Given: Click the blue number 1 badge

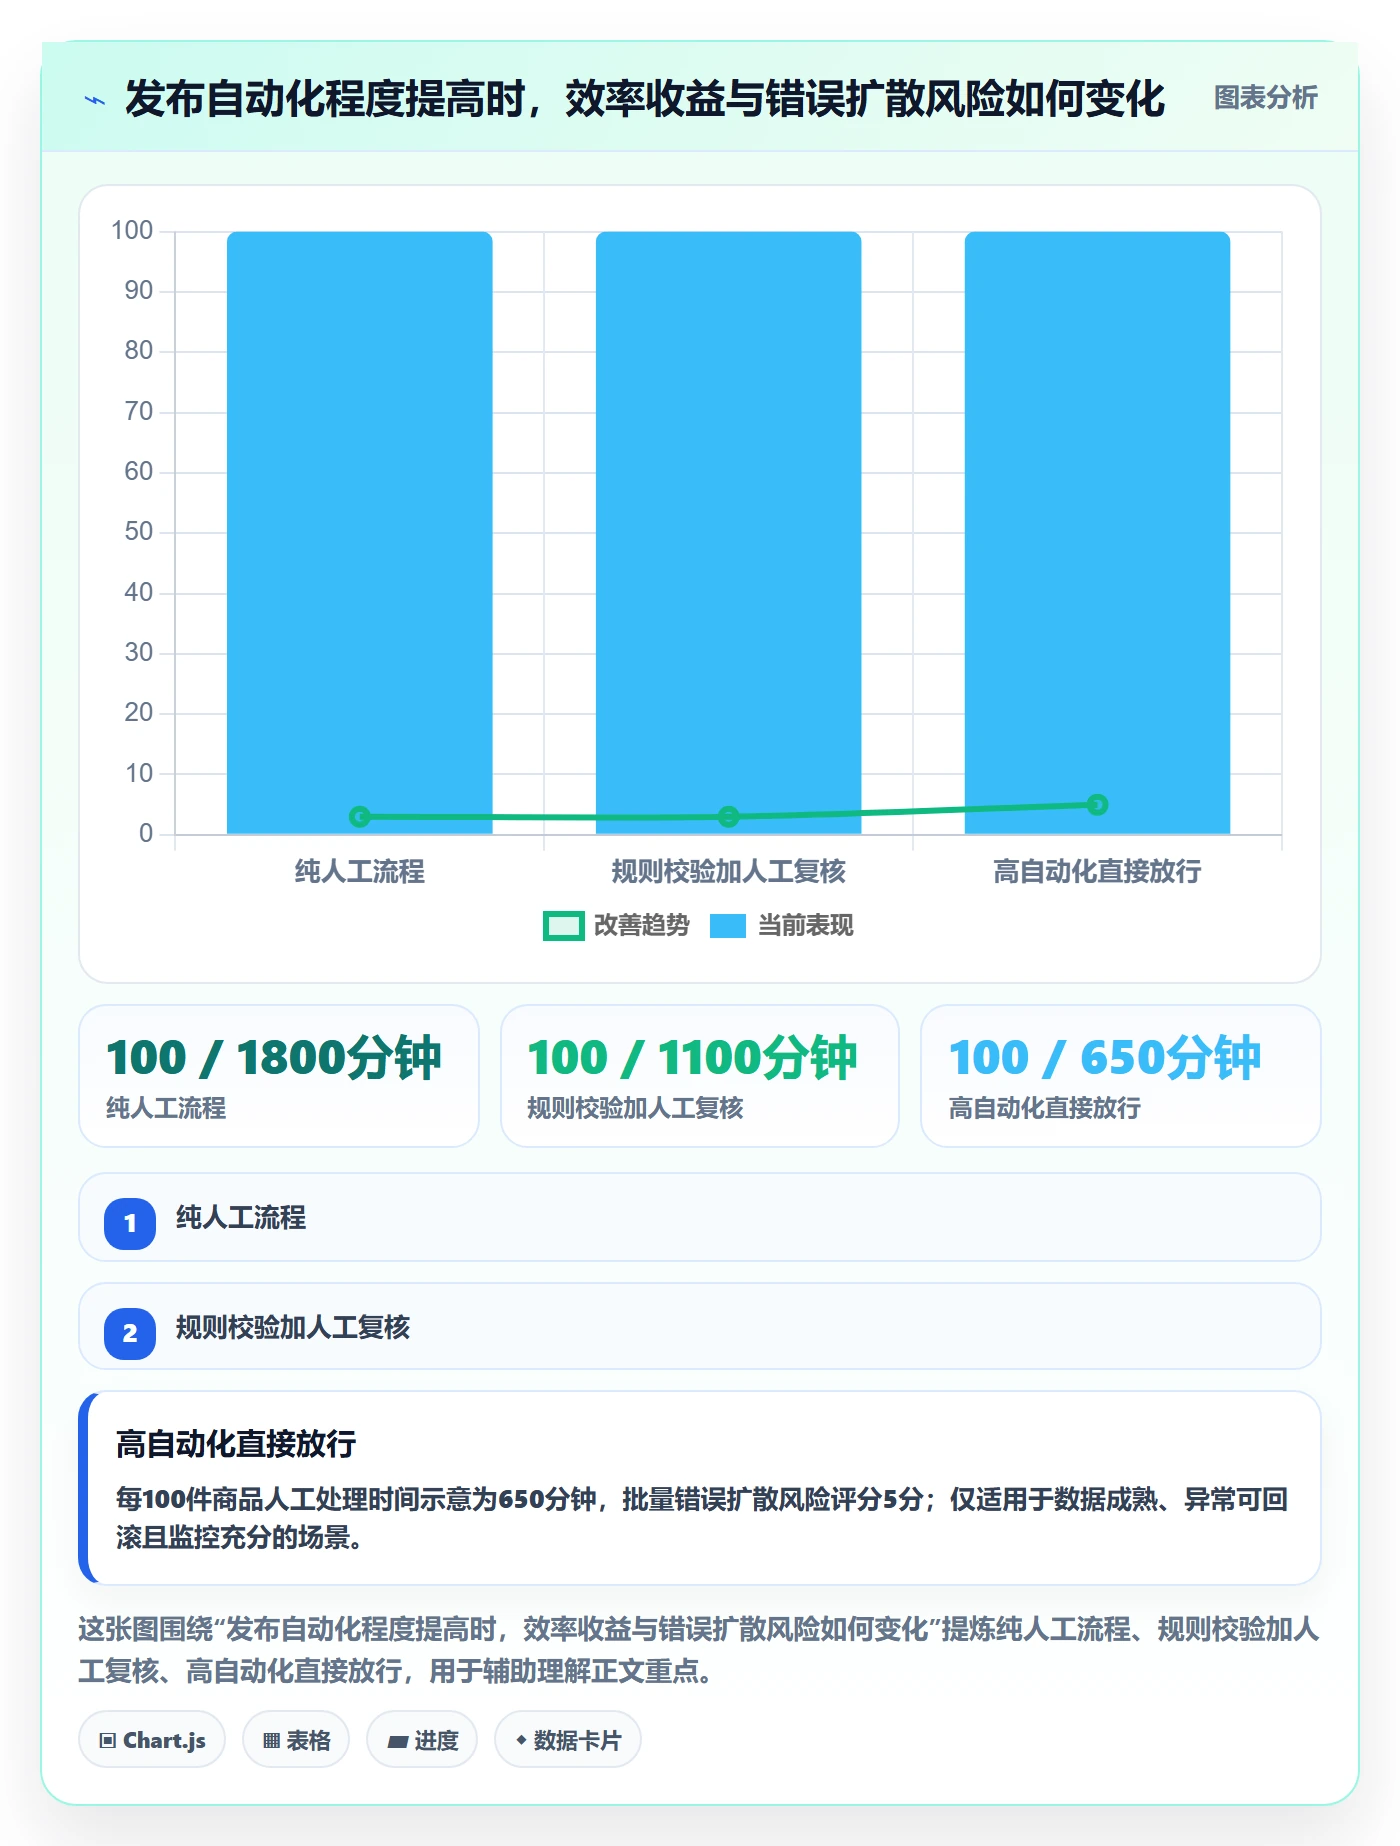Looking at the screenshot, I should pos(130,1223).
